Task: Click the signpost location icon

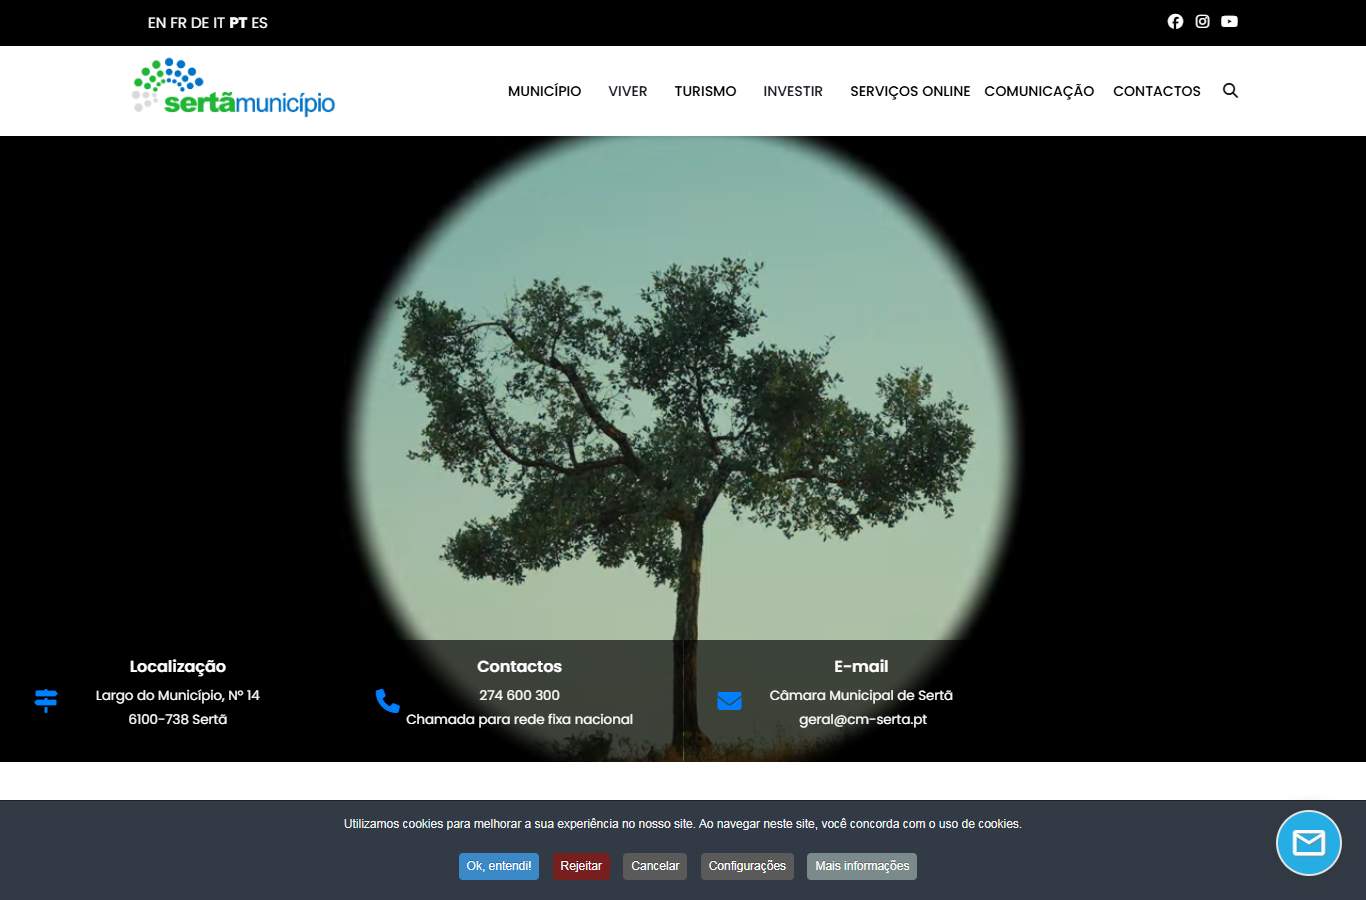Action: (x=46, y=700)
